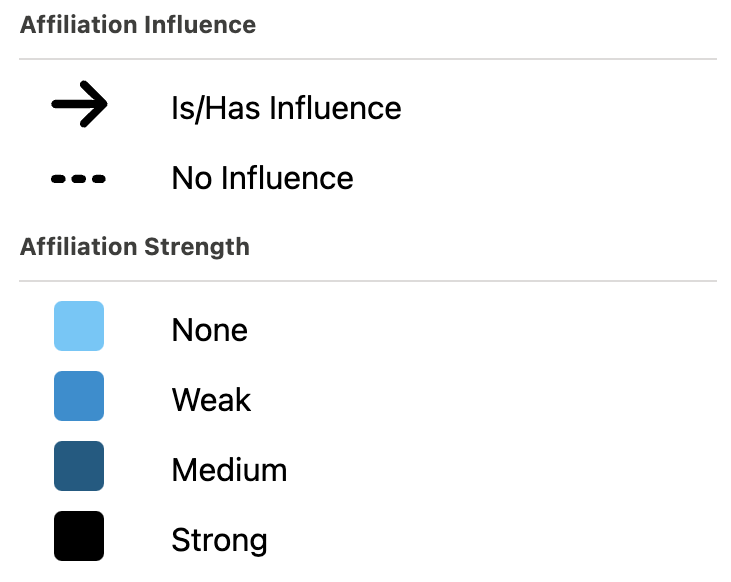Pick the Medium strength dark blue swatch

tap(79, 467)
